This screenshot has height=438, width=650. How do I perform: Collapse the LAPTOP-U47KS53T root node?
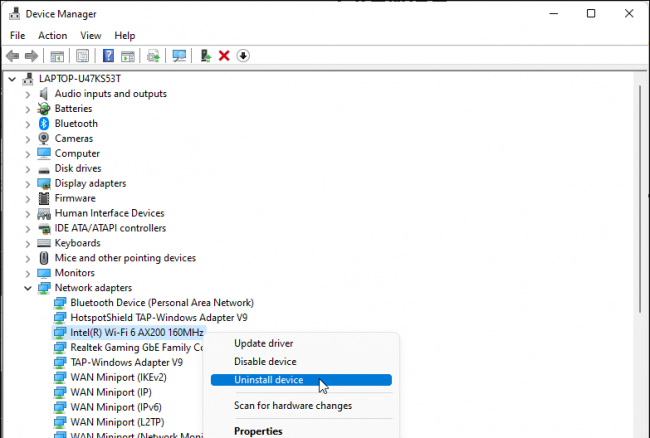(12, 79)
